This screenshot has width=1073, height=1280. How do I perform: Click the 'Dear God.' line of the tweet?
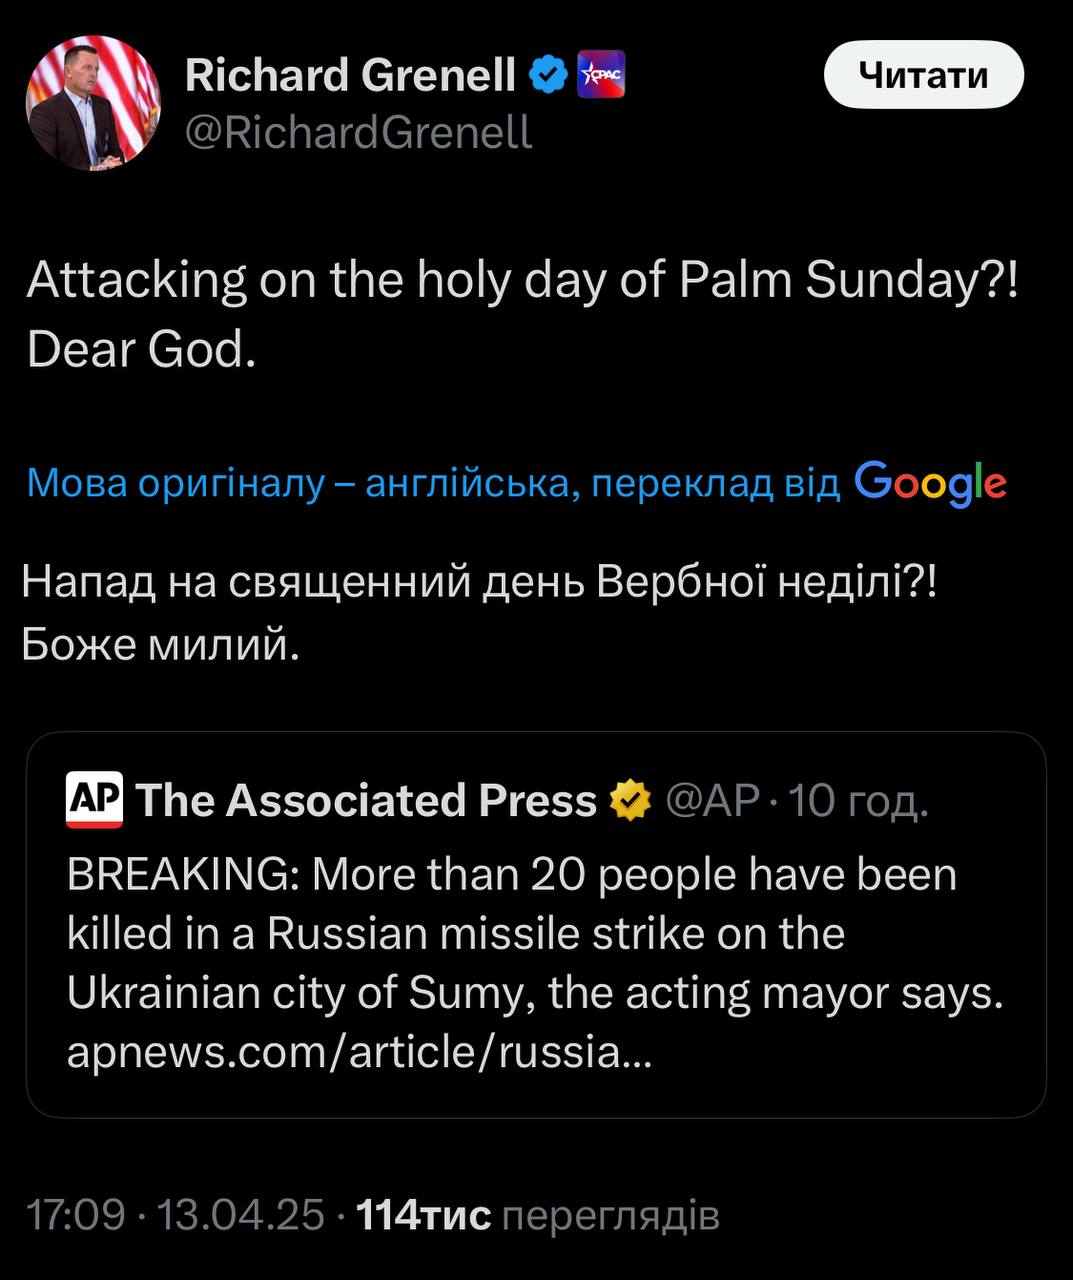142,349
